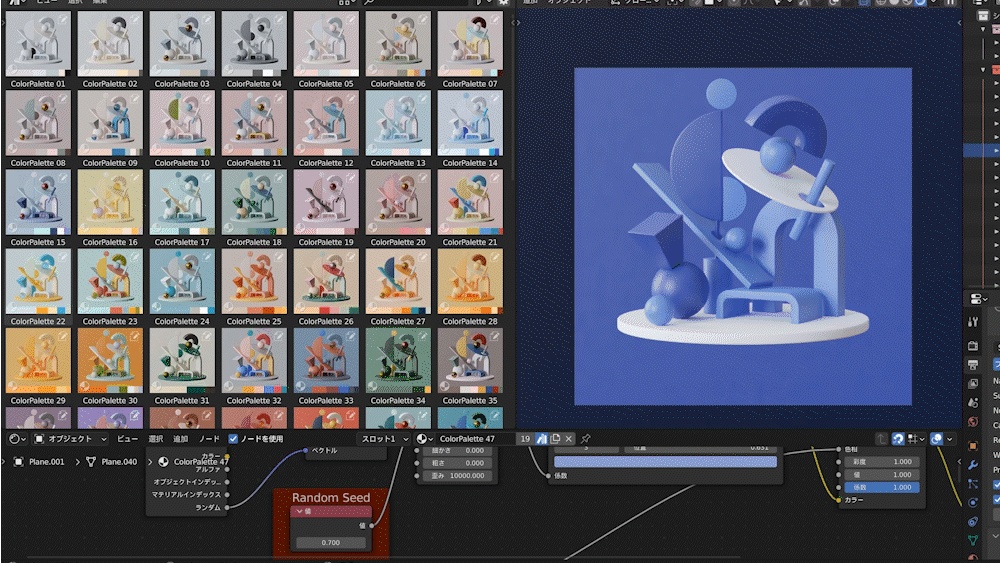Image resolution: width=1000 pixels, height=563 pixels.
Task: Open the Object properties orange square tab
Action: tap(973, 446)
